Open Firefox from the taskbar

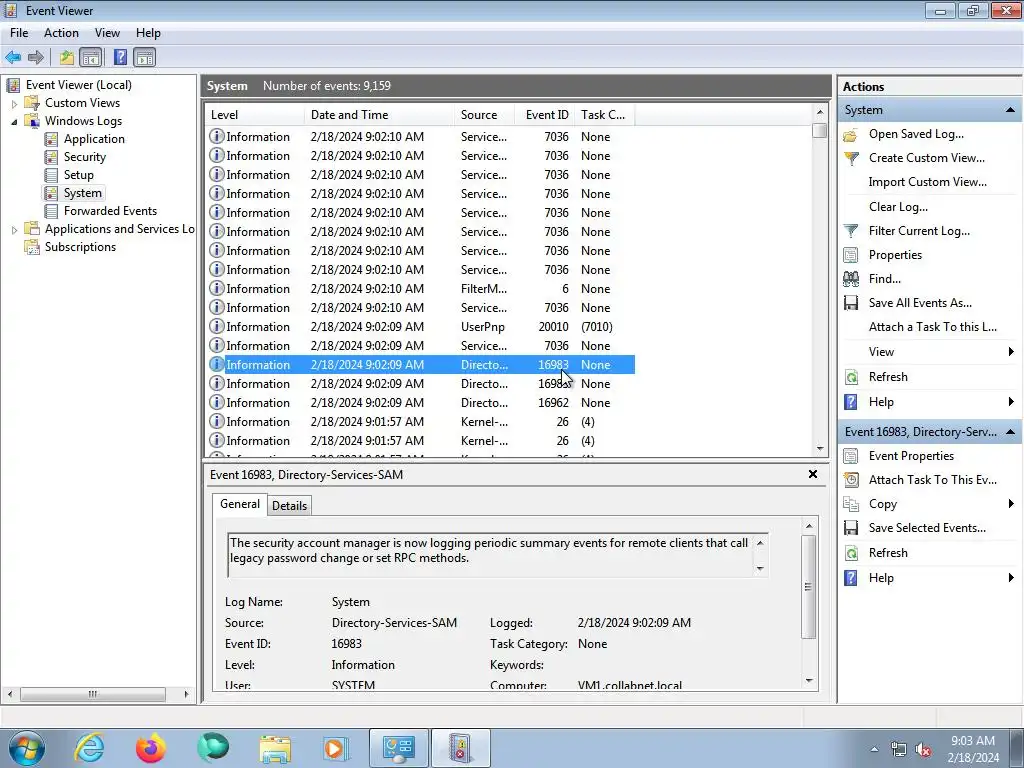[151, 748]
